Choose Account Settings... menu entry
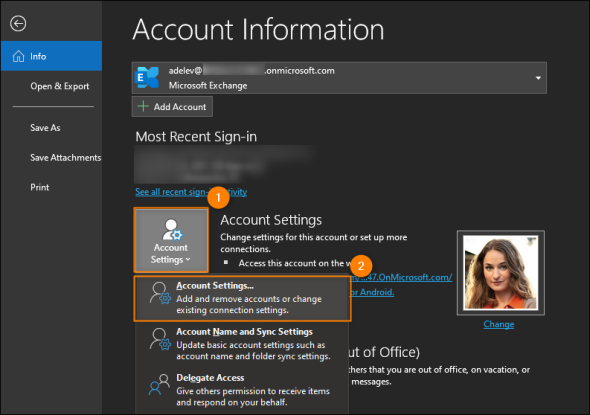Viewport: 590px width, 415px height. (x=243, y=298)
